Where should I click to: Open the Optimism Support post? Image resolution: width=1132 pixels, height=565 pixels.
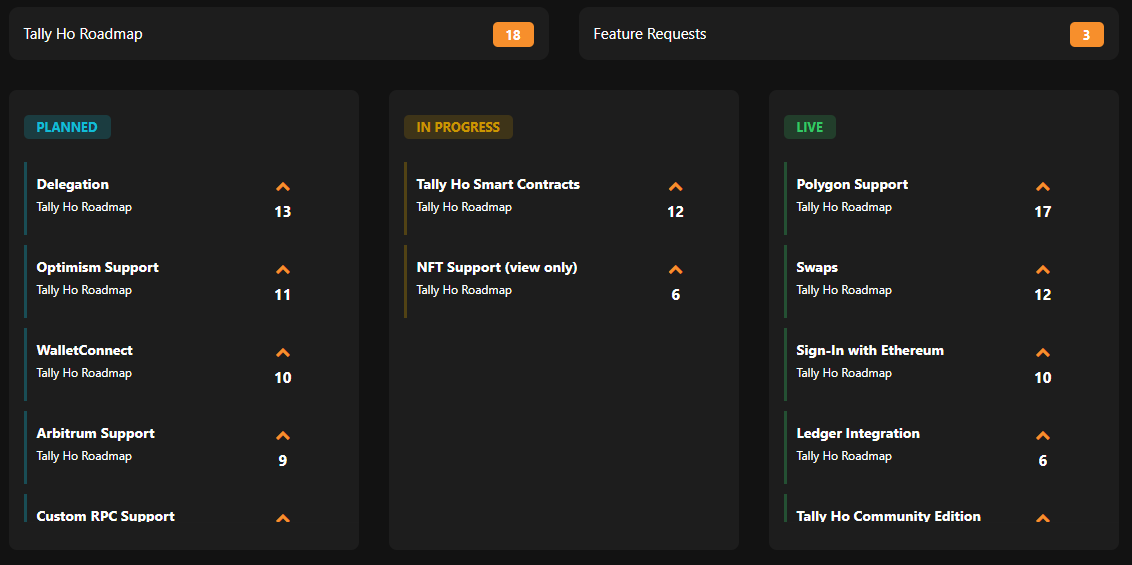coord(97,268)
